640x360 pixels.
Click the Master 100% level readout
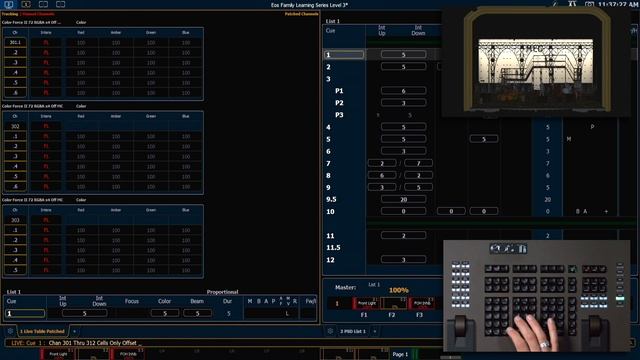coord(399,290)
